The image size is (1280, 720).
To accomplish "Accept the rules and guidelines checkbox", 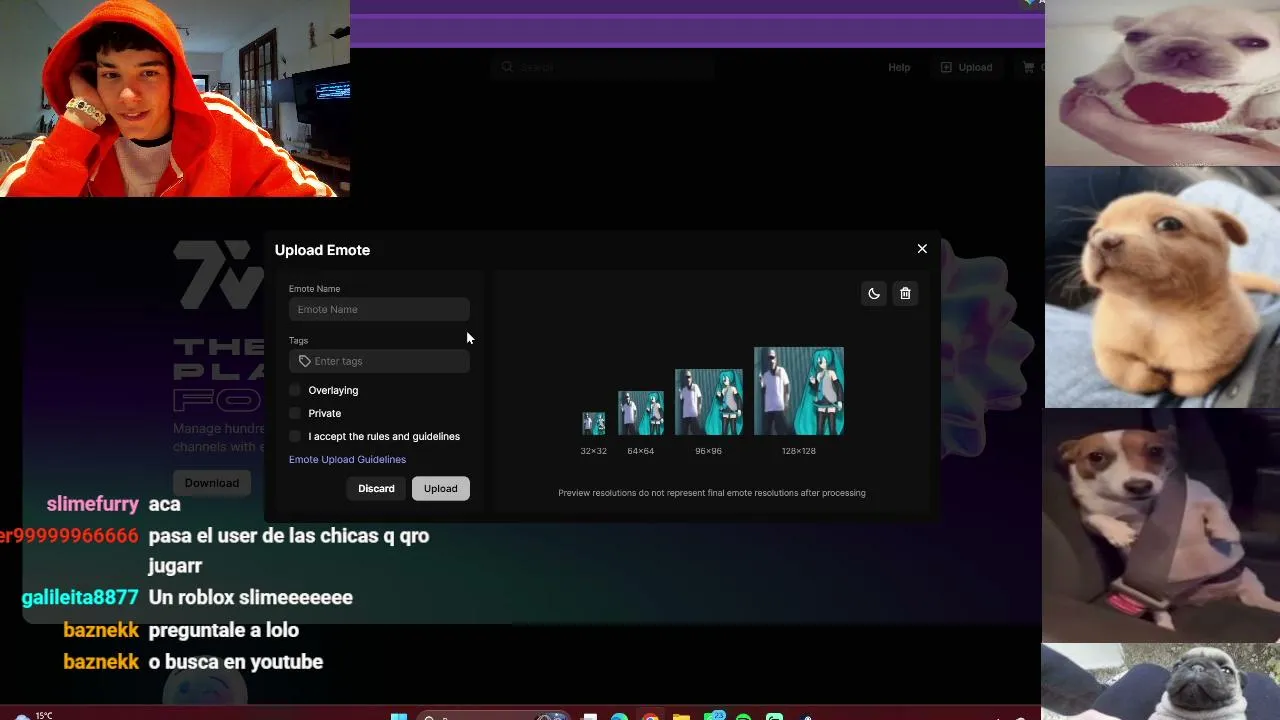I will (295, 436).
